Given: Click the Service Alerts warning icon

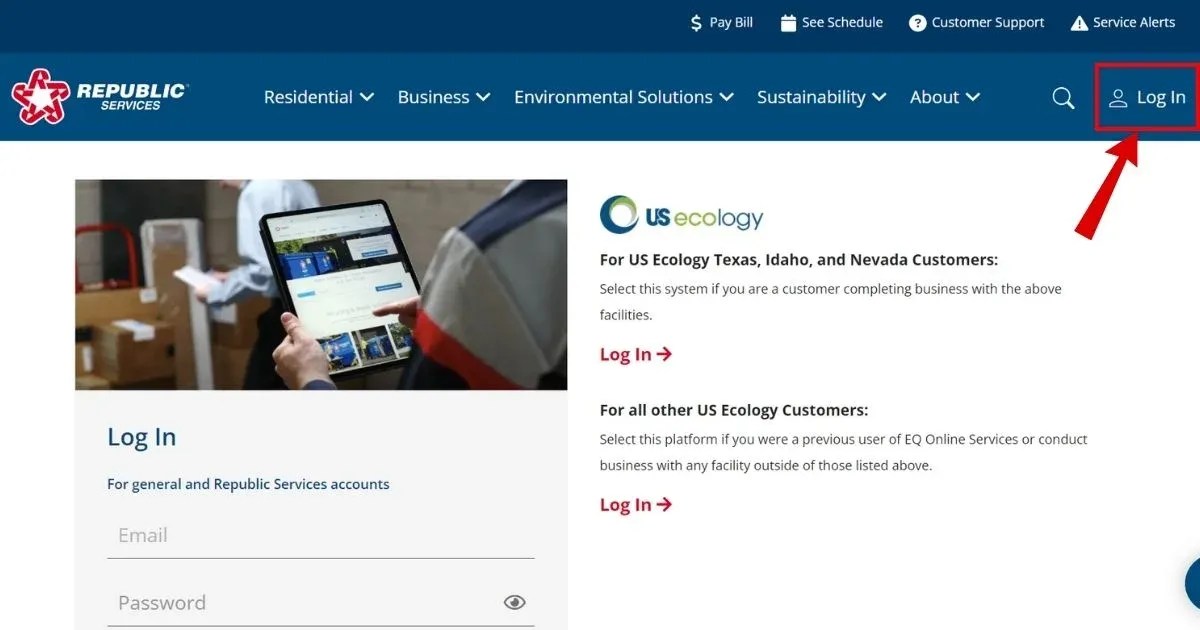Looking at the screenshot, I should point(1079,21).
